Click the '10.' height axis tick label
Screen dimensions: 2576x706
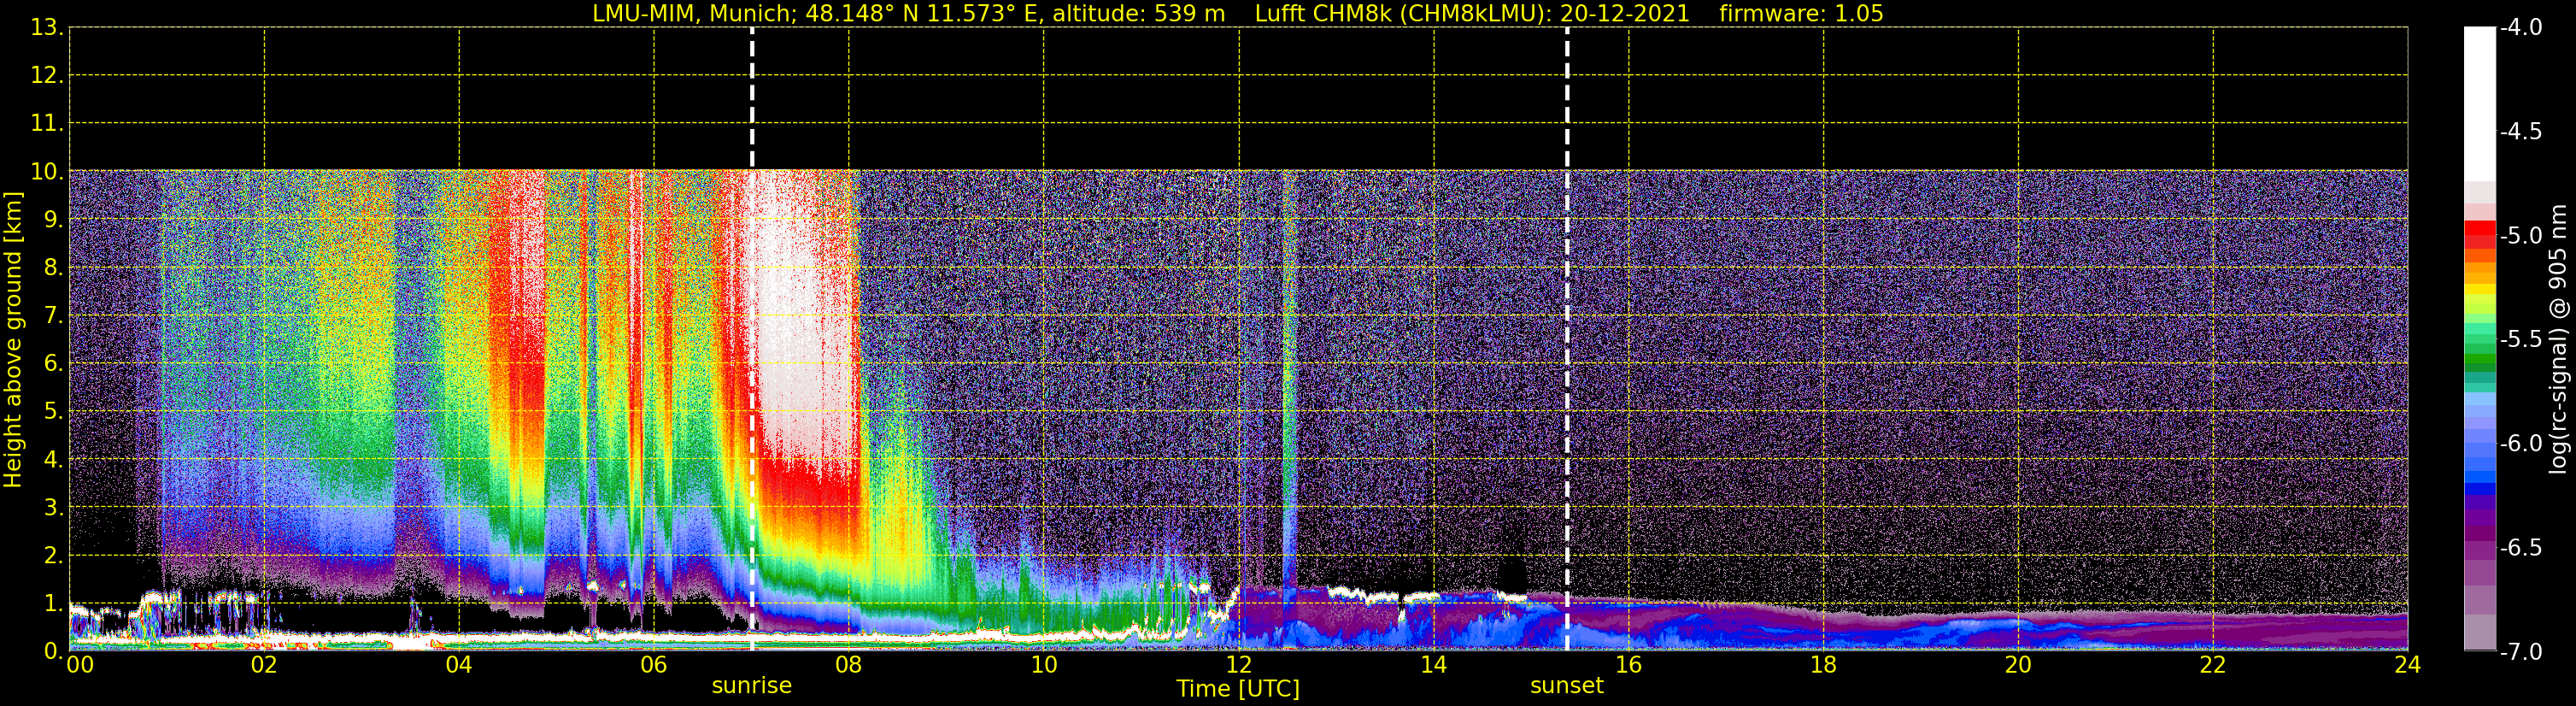pos(46,172)
